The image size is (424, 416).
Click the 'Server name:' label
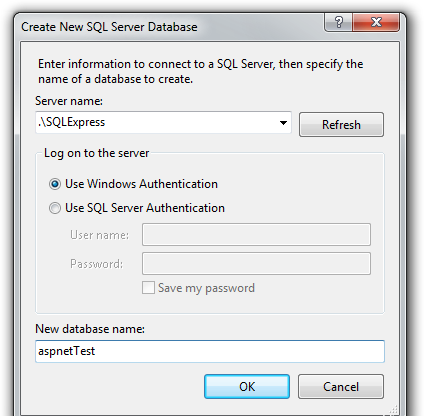[69, 101]
